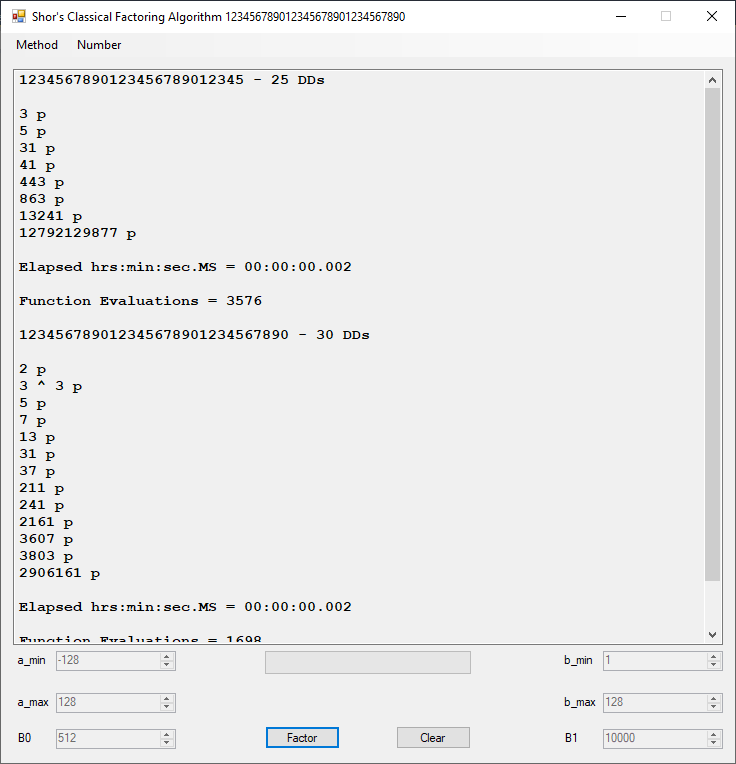Click the application icon in the title bar
Viewport: 736px width, 764px height.
(19, 17)
